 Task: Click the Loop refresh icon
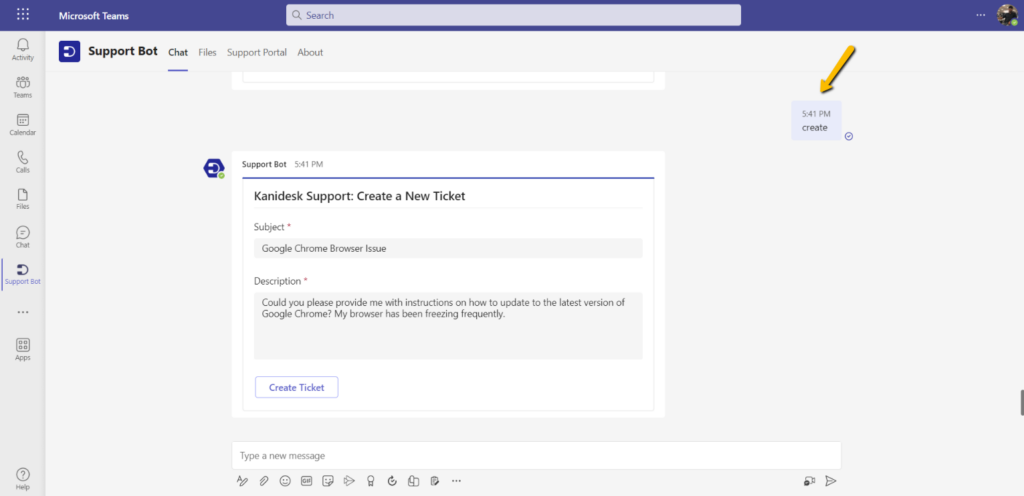[x=392, y=481]
